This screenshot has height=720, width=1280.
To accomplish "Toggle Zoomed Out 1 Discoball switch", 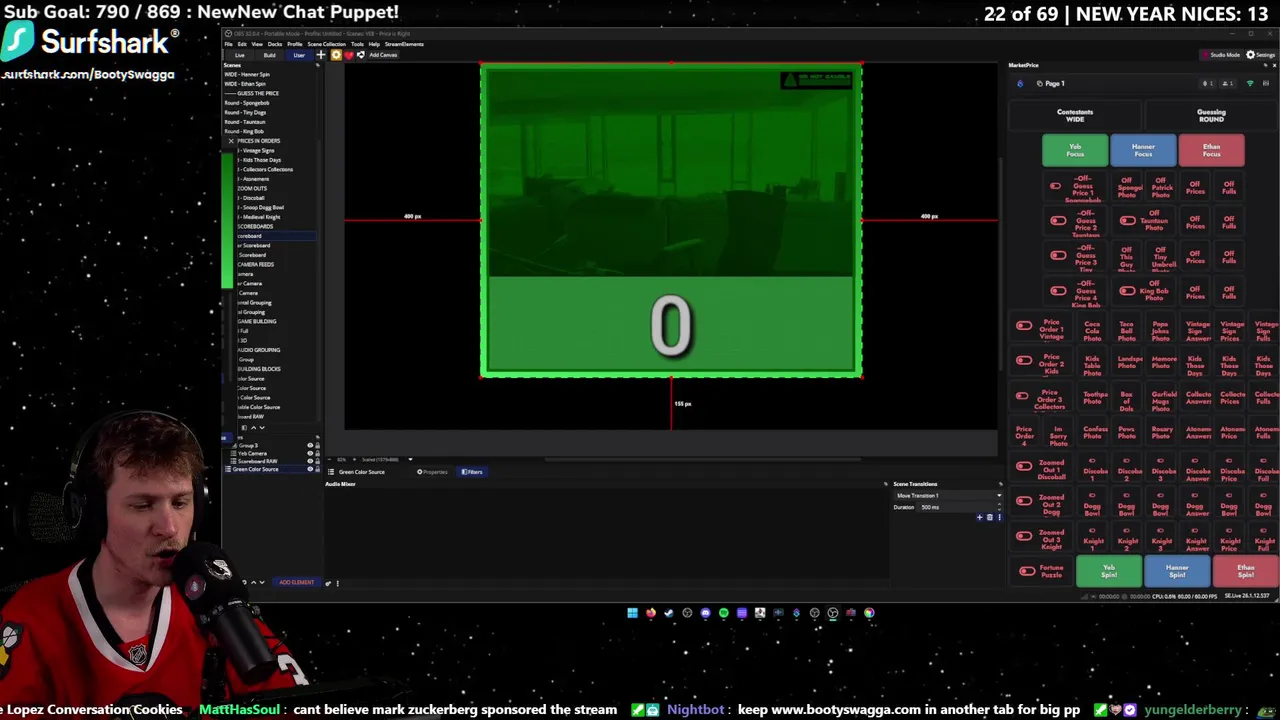I will [x=1024, y=466].
